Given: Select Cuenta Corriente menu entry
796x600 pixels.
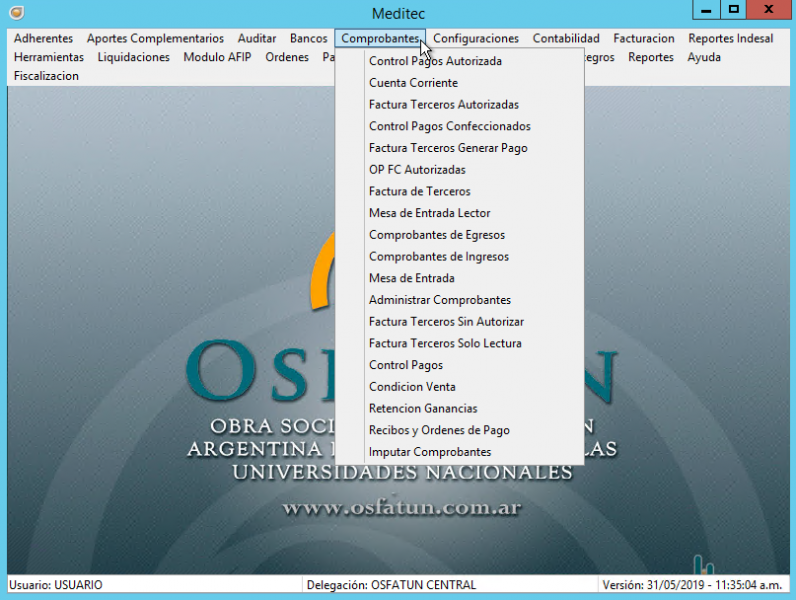Looking at the screenshot, I should 460,83.
